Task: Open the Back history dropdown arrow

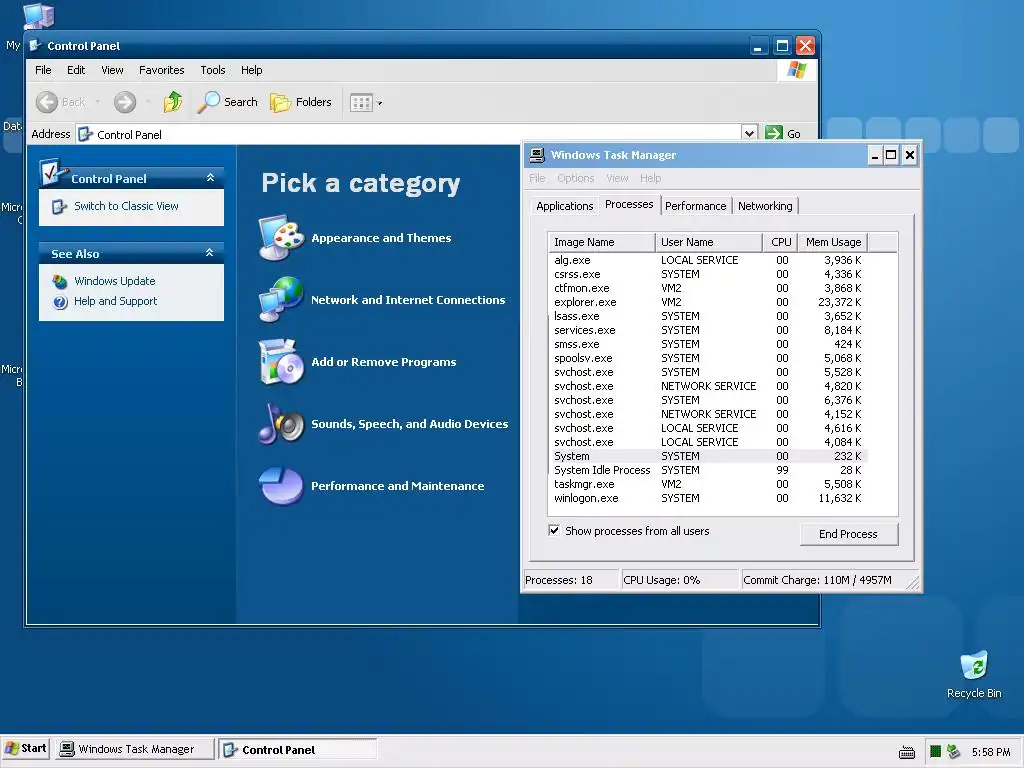Action: [x=97, y=102]
